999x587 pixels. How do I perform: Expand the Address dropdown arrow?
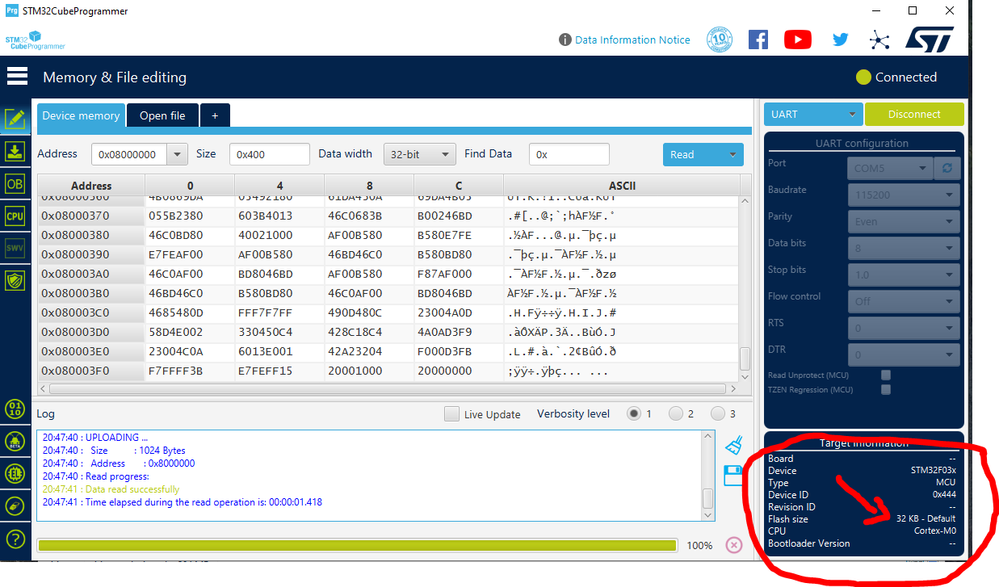coord(177,154)
